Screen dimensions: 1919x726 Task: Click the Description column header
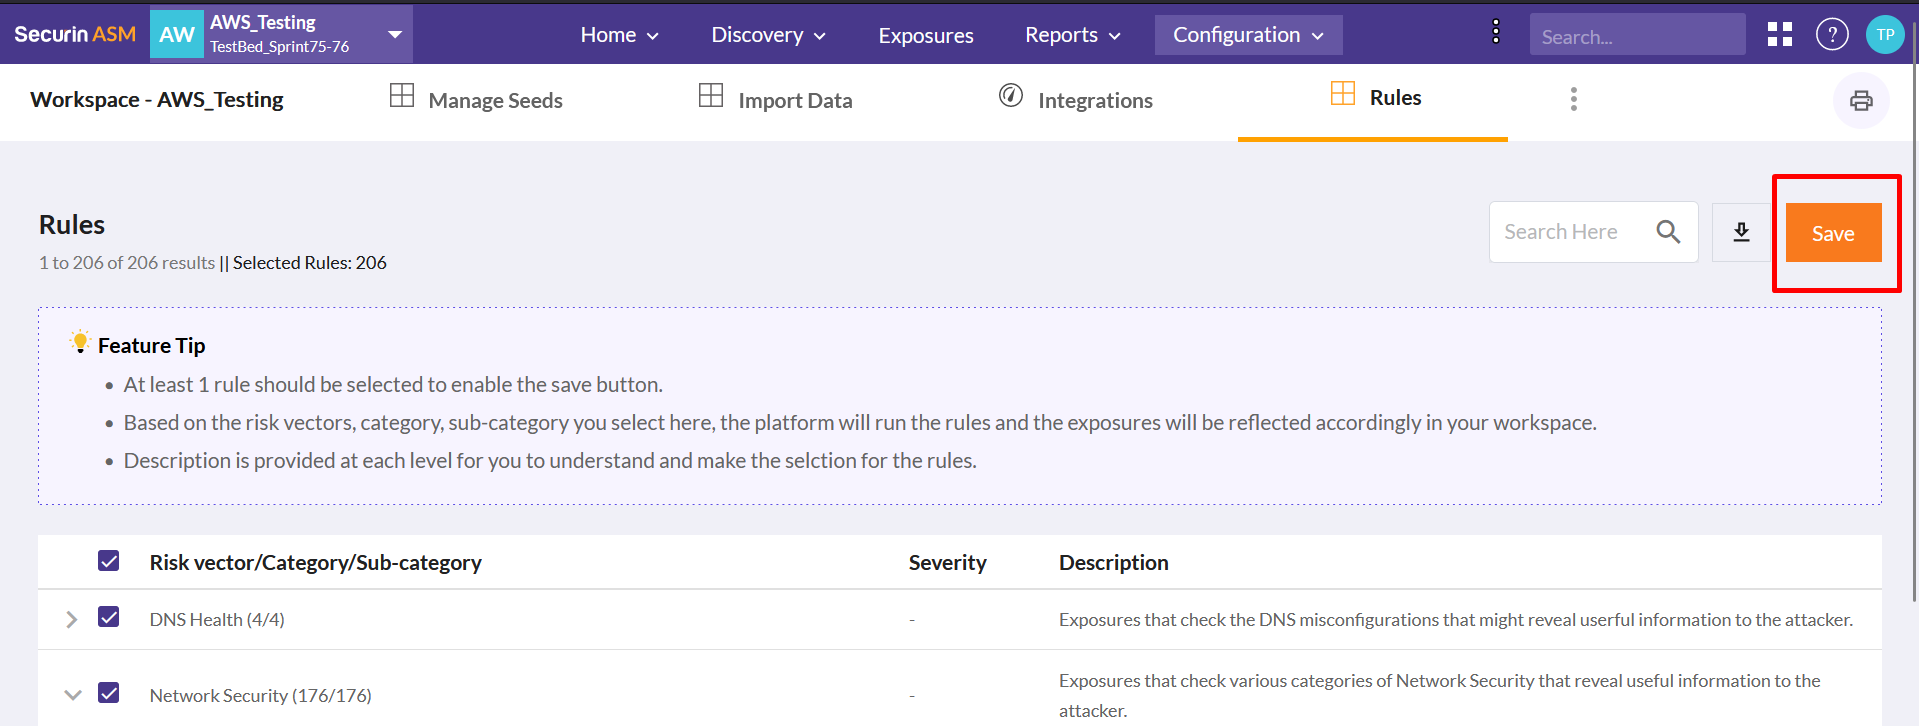click(1113, 563)
